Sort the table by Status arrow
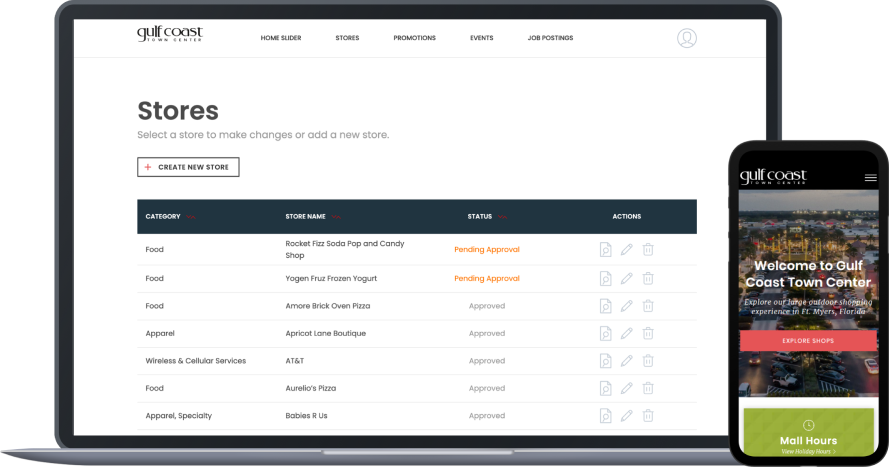 (x=503, y=217)
